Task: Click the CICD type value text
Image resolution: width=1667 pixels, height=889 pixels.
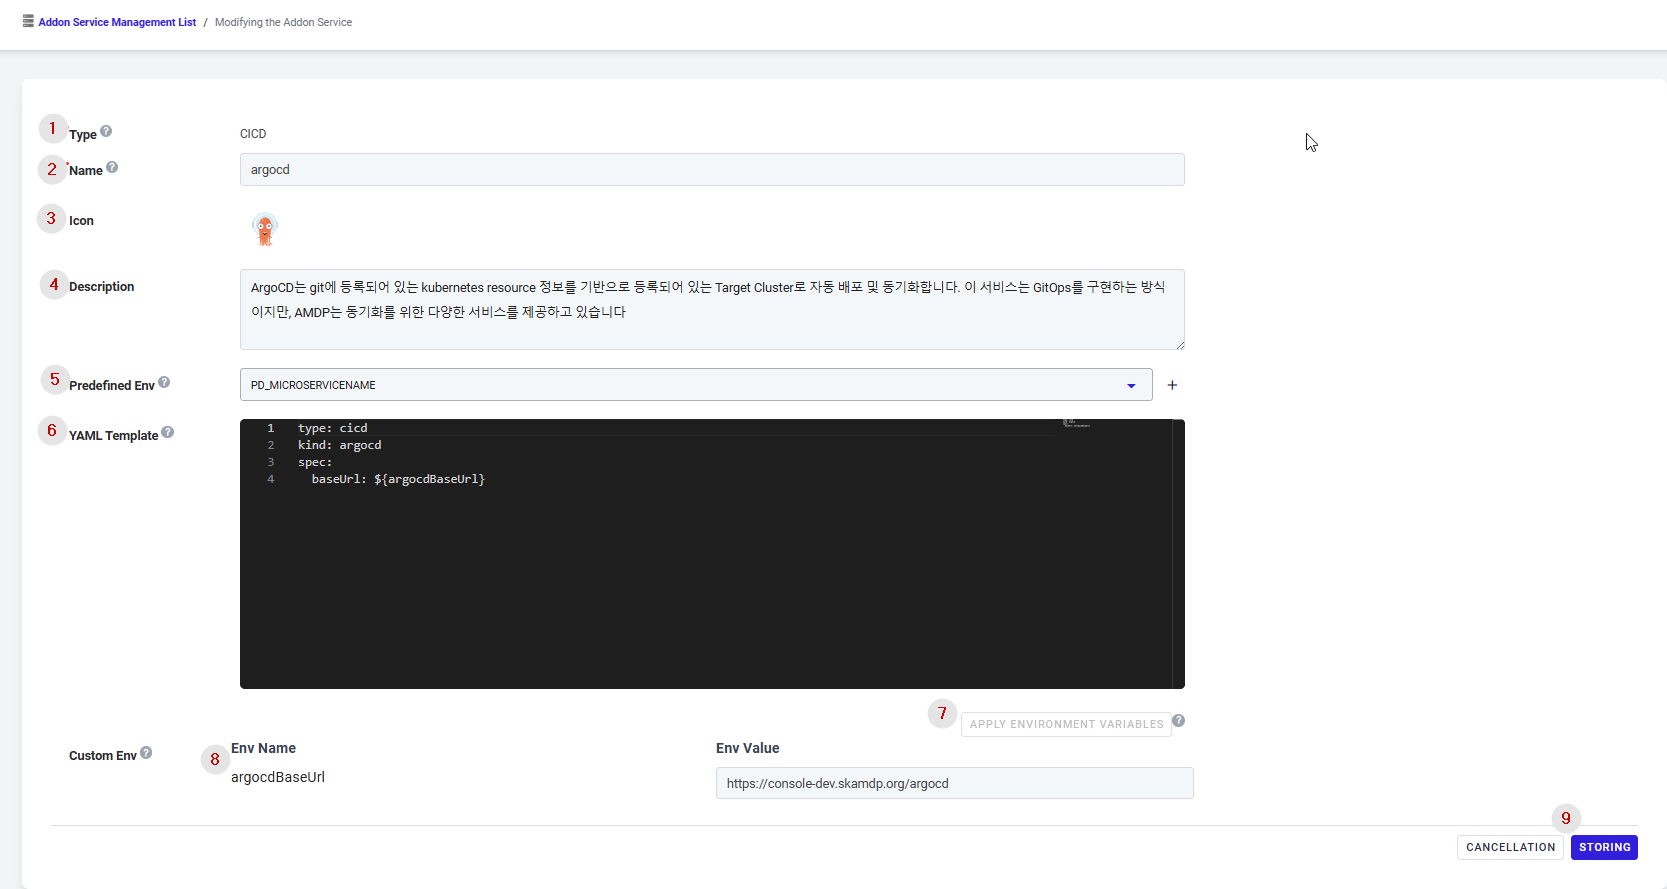Action: 253,134
